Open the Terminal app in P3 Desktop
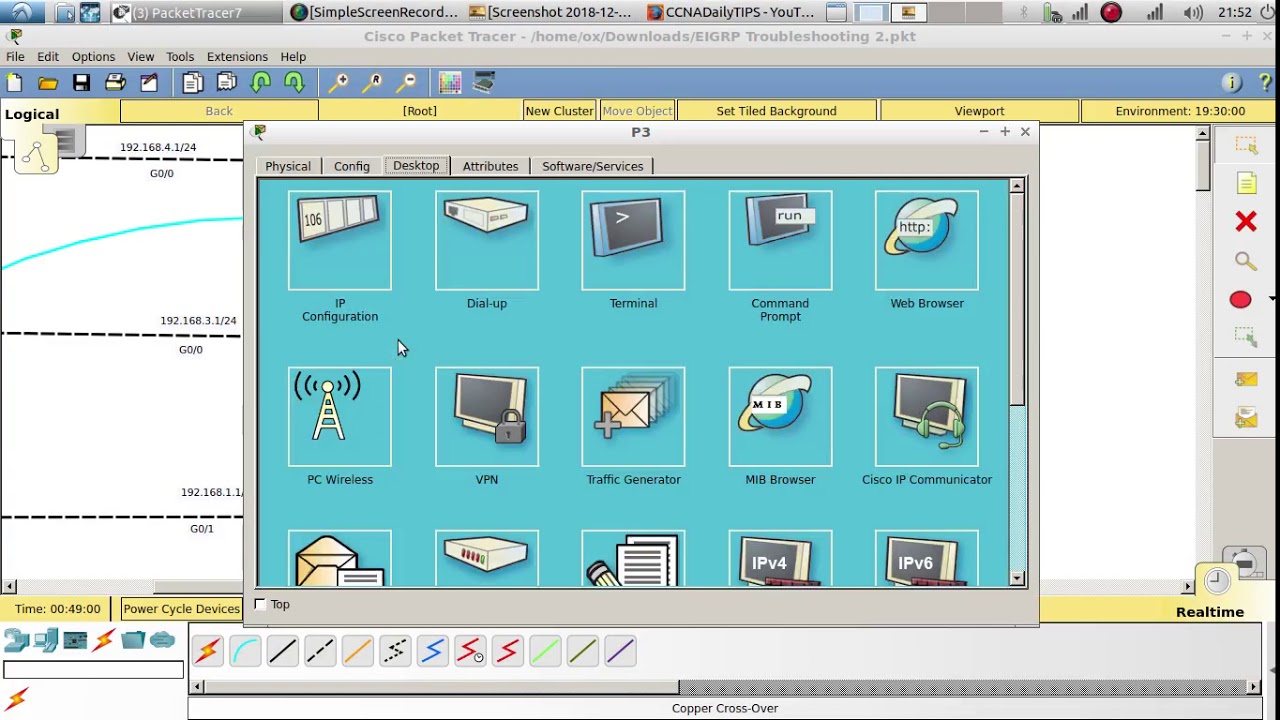The height and width of the screenshot is (720, 1280). click(633, 240)
